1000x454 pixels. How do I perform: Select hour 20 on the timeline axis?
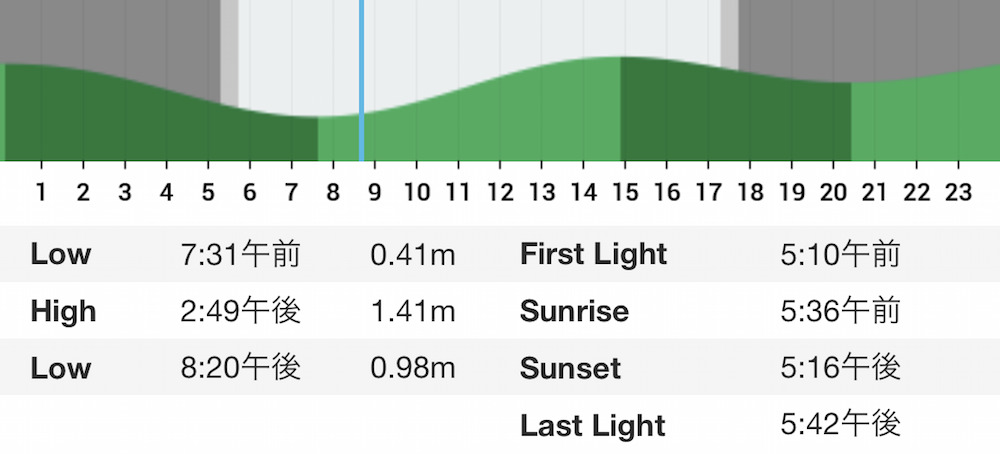pyautogui.click(x=832, y=191)
